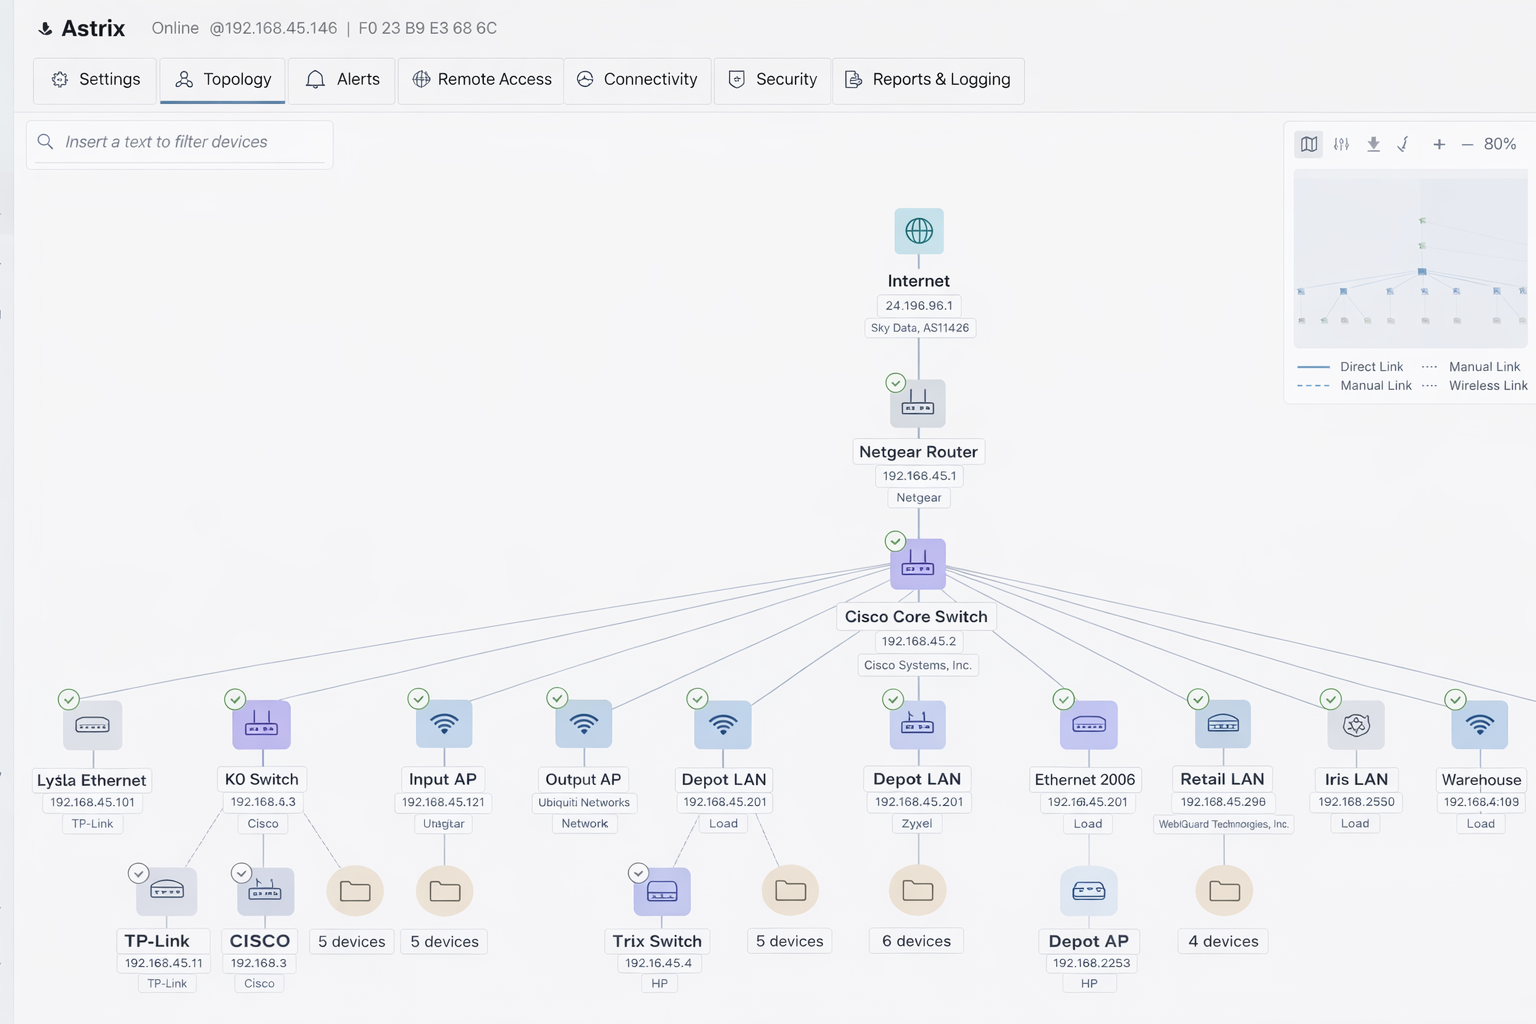Click the Cisco Core Switch icon
The image size is (1536, 1024).
point(917,566)
